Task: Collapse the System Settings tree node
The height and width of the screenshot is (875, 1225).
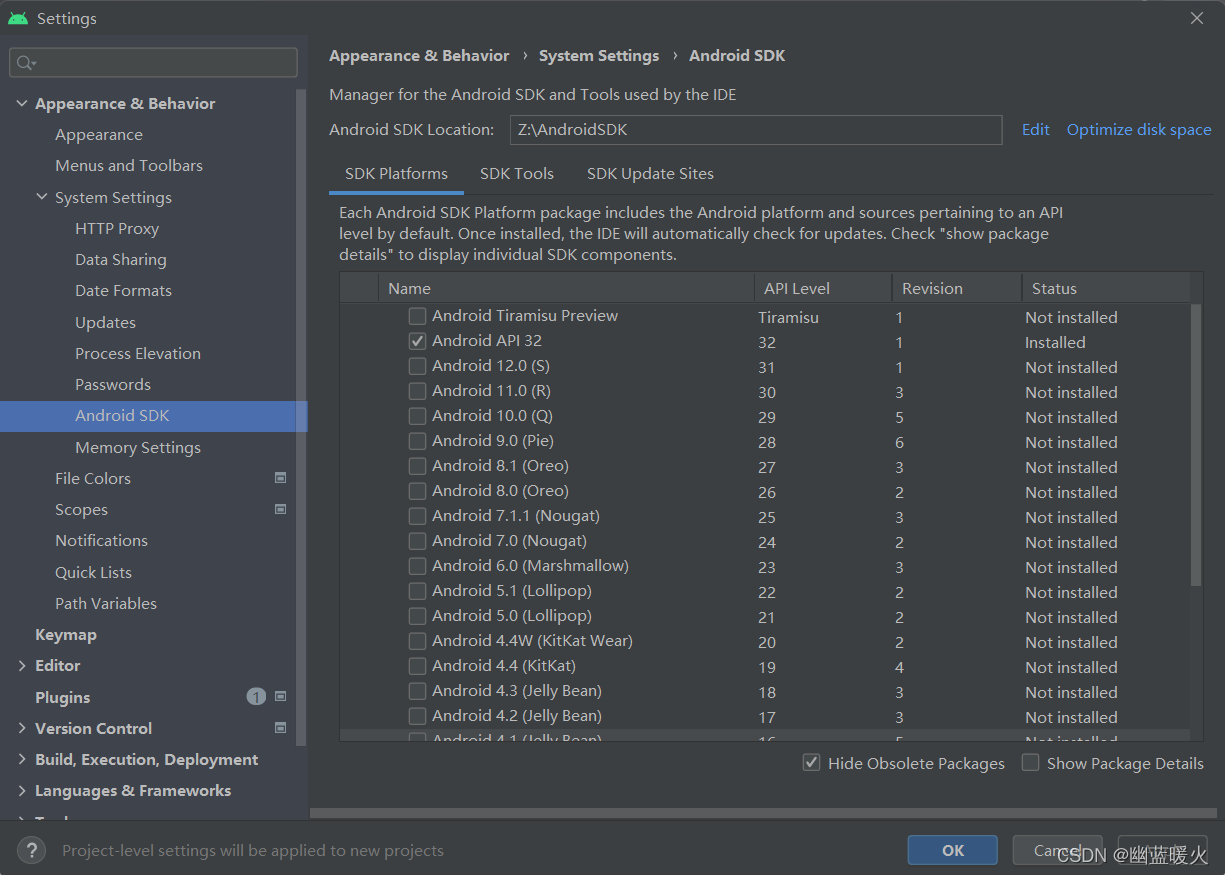Action: tap(42, 197)
